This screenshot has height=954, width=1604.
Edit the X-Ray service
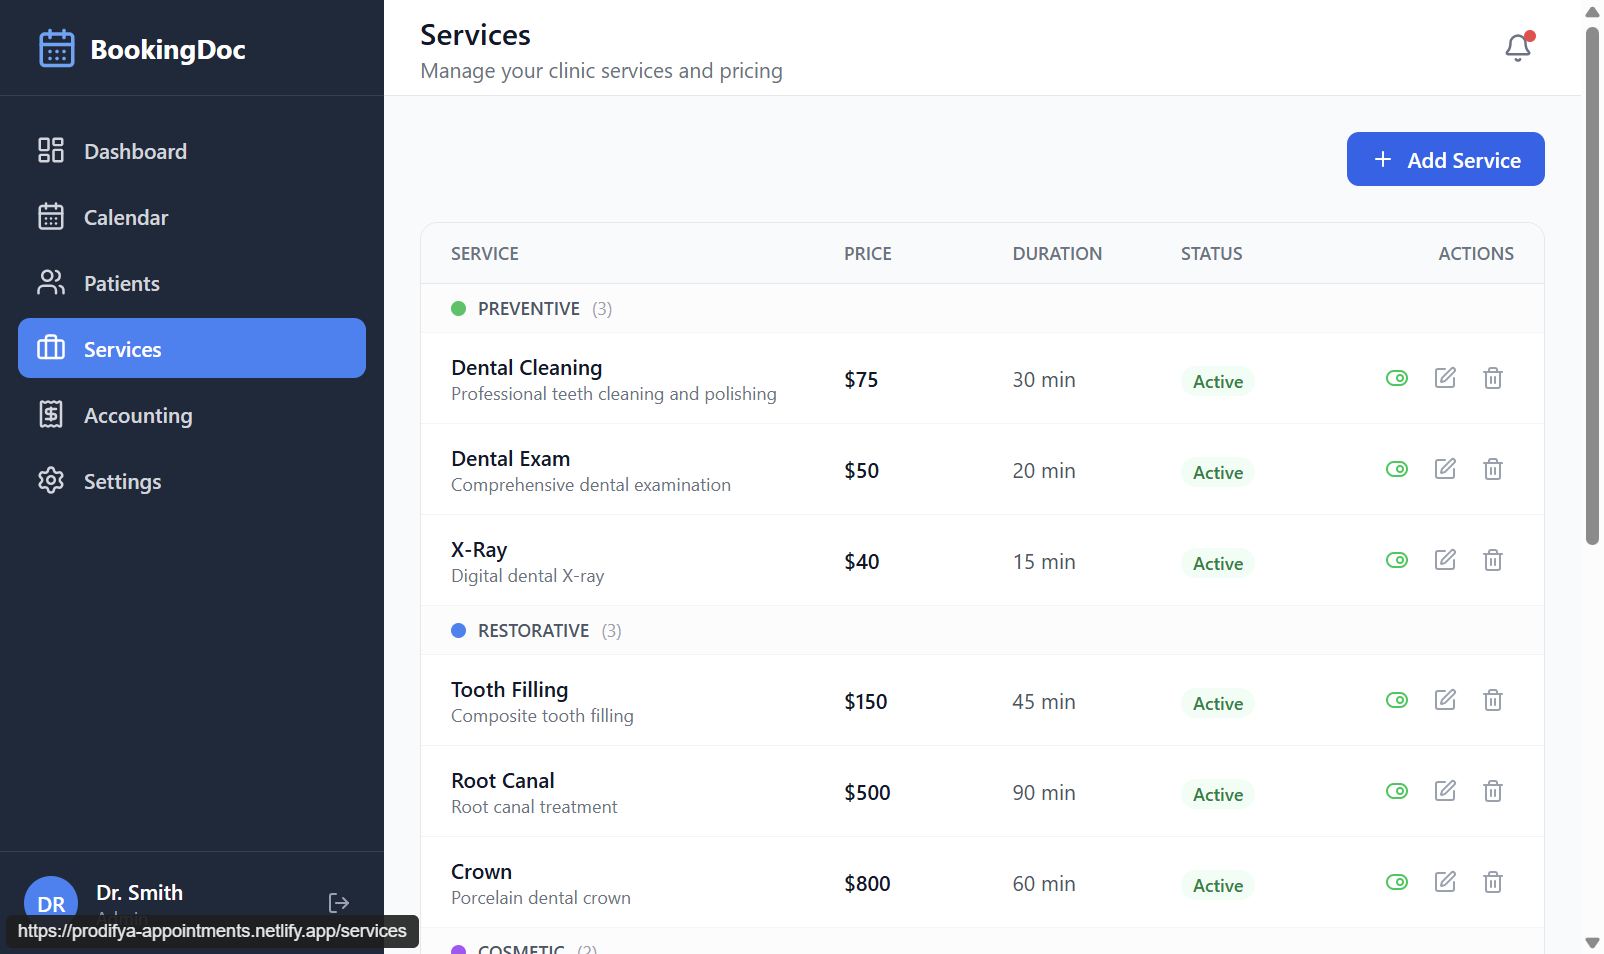click(x=1445, y=560)
